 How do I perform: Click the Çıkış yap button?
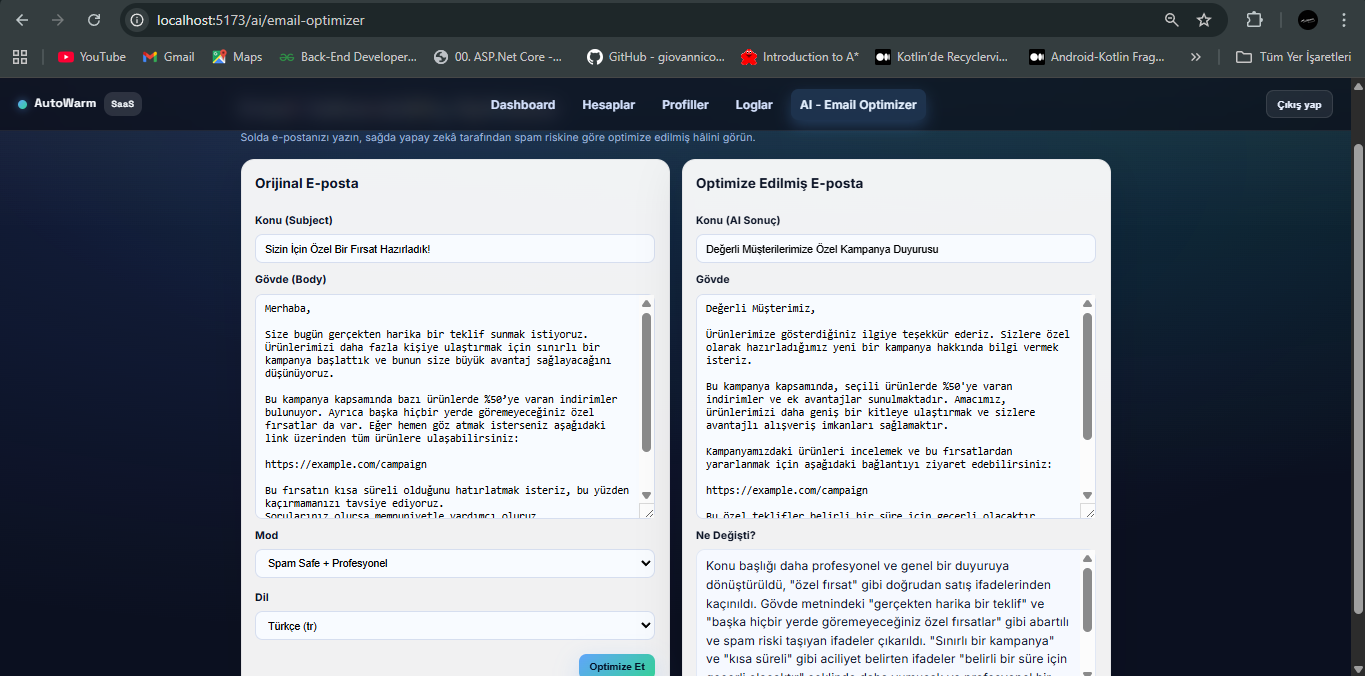pyautogui.click(x=1299, y=103)
